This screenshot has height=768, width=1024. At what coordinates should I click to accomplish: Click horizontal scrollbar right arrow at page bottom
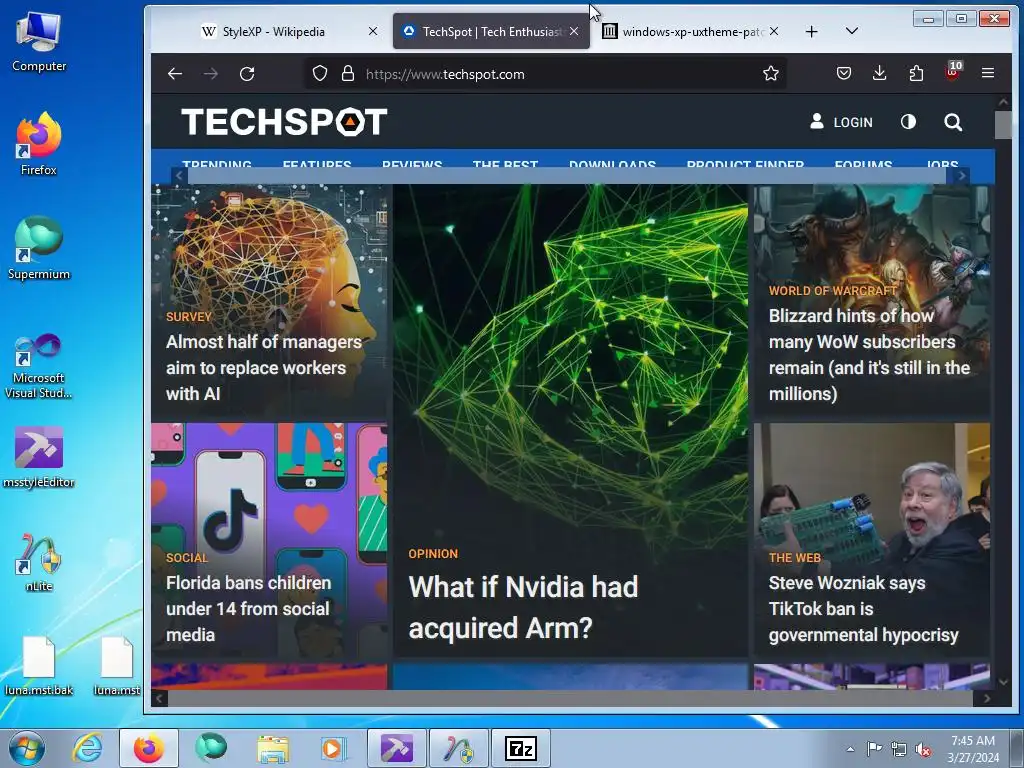[987, 698]
